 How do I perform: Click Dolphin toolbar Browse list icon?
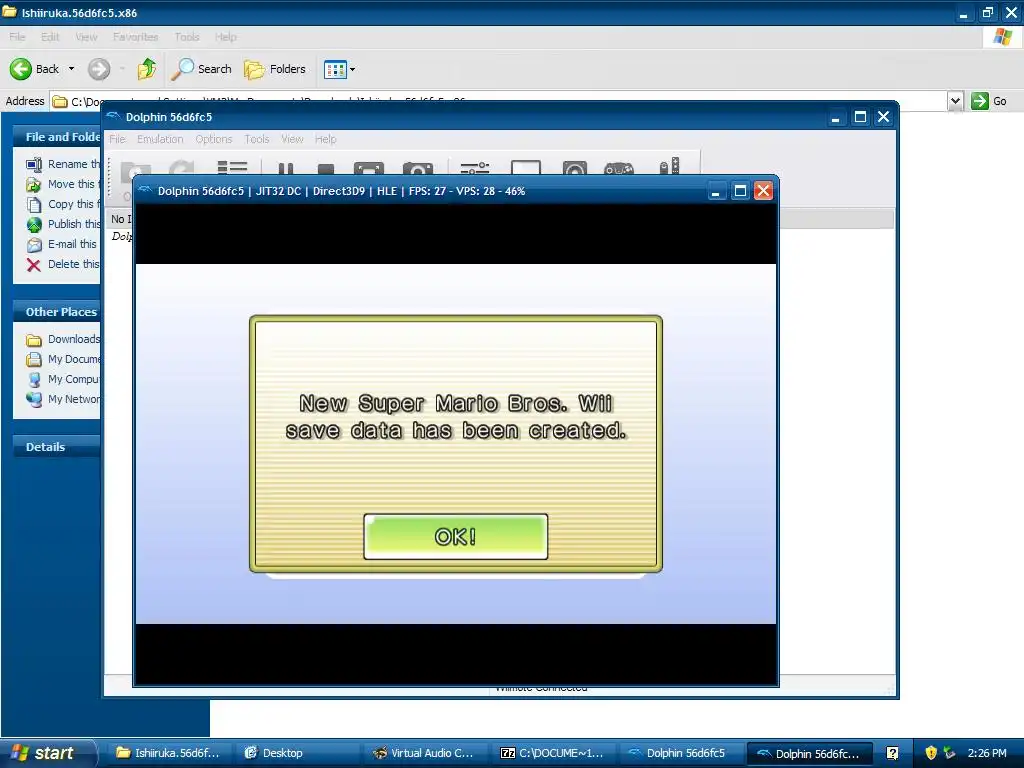tap(232, 167)
